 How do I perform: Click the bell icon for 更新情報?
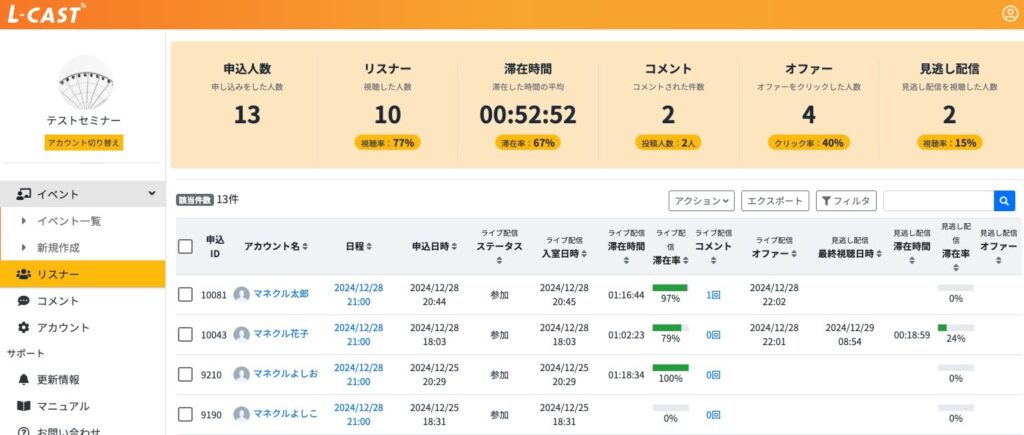(24, 380)
